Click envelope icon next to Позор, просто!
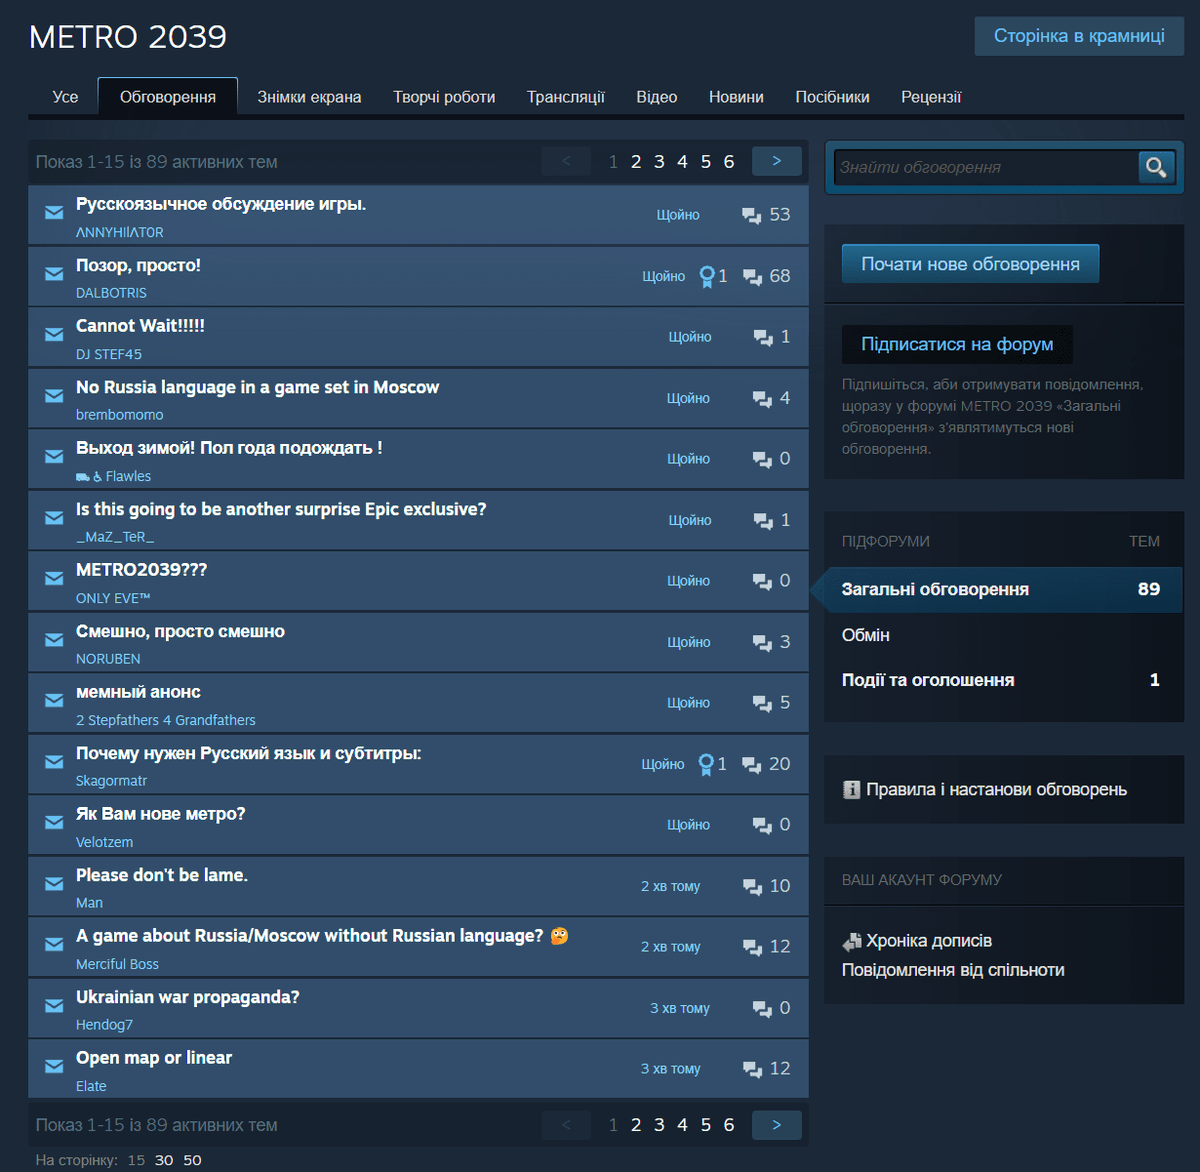1200x1172 pixels. (54, 274)
